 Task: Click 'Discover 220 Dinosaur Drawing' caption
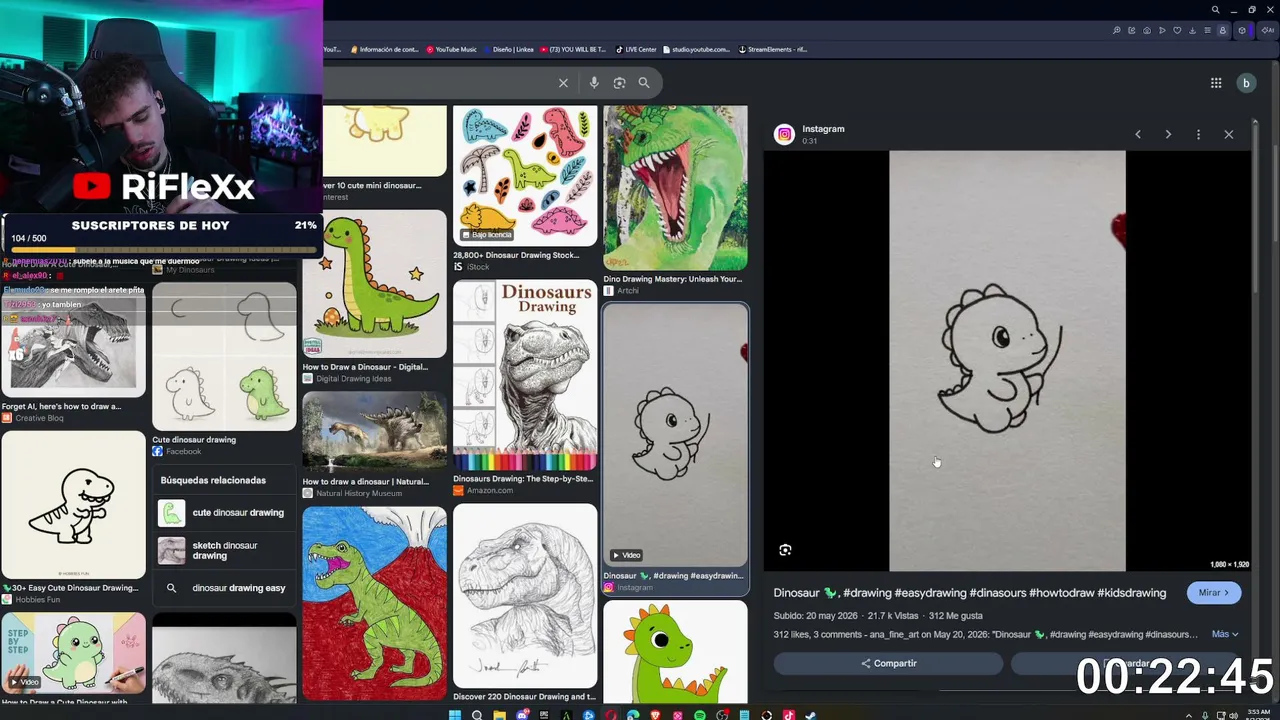click(x=524, y=697)
